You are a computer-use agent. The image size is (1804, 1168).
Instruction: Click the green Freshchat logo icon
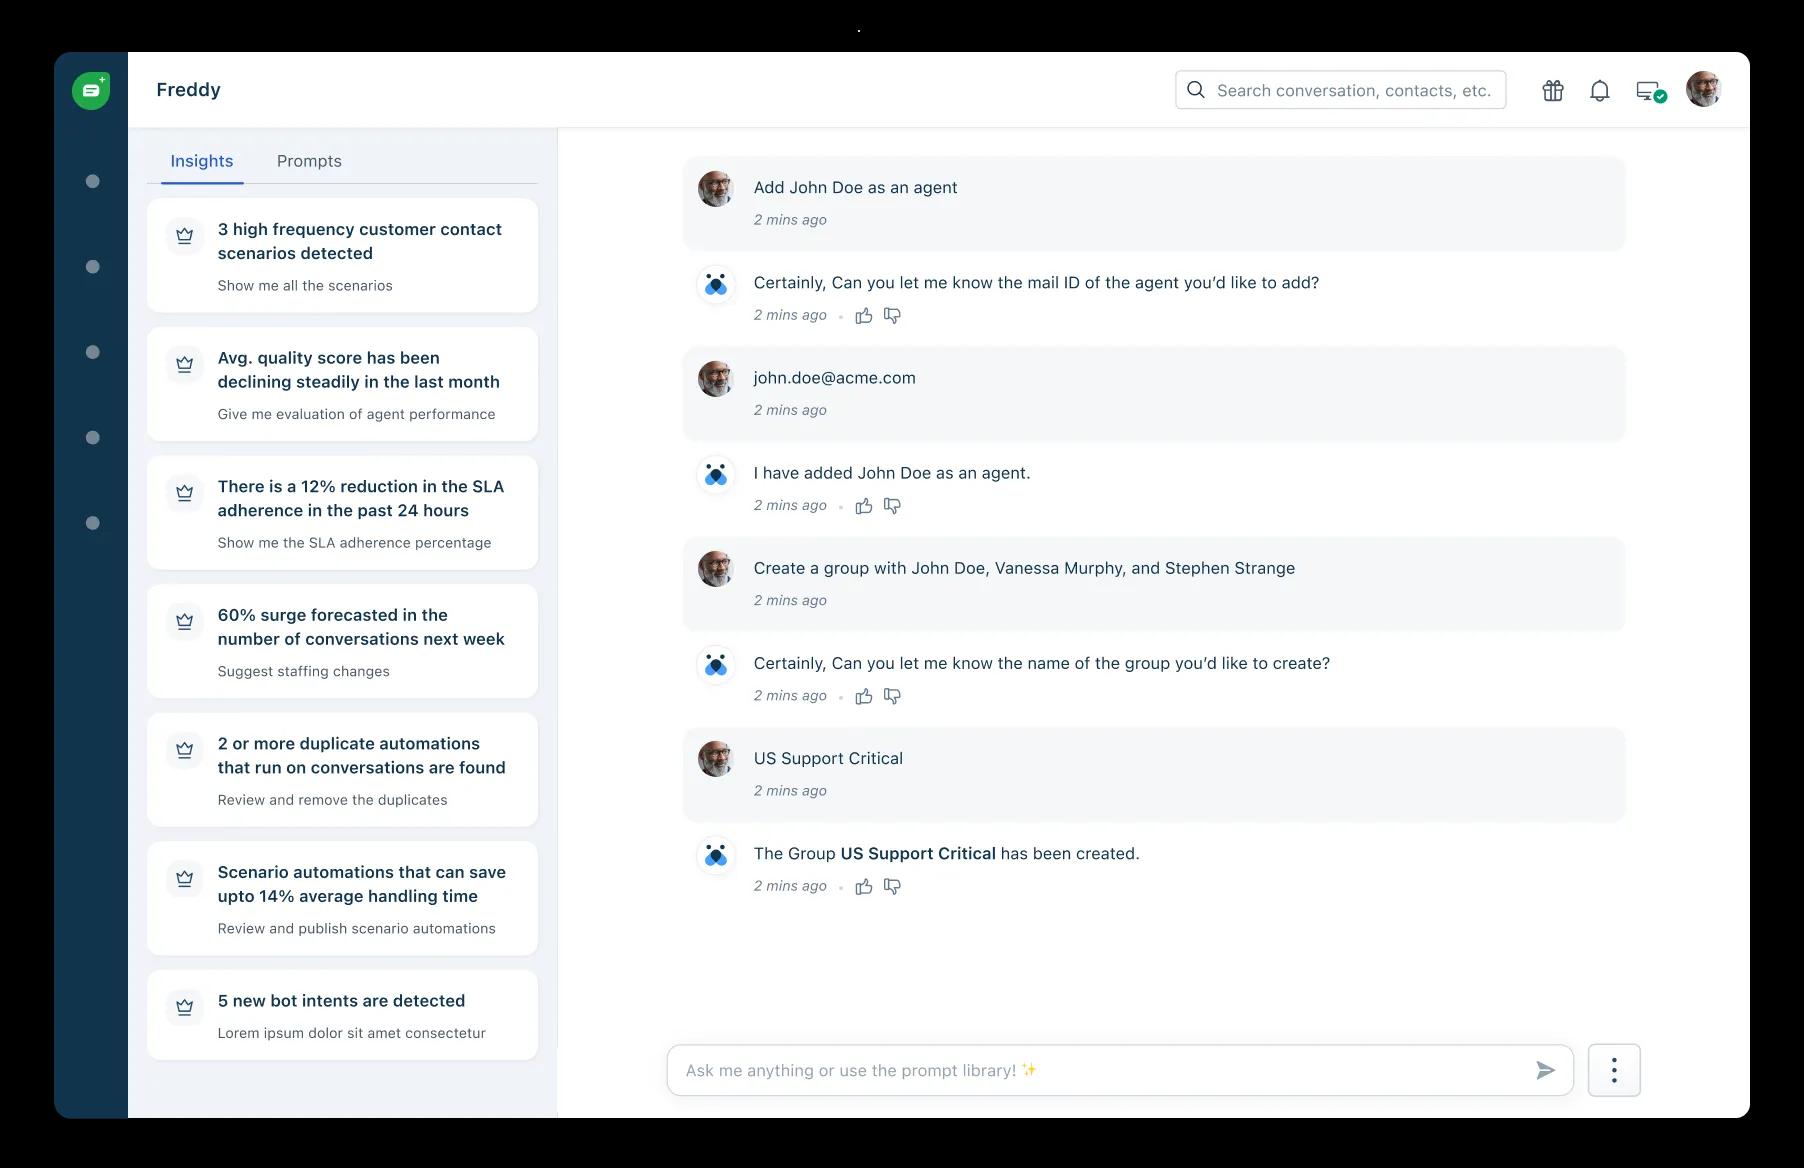(91, 91)
